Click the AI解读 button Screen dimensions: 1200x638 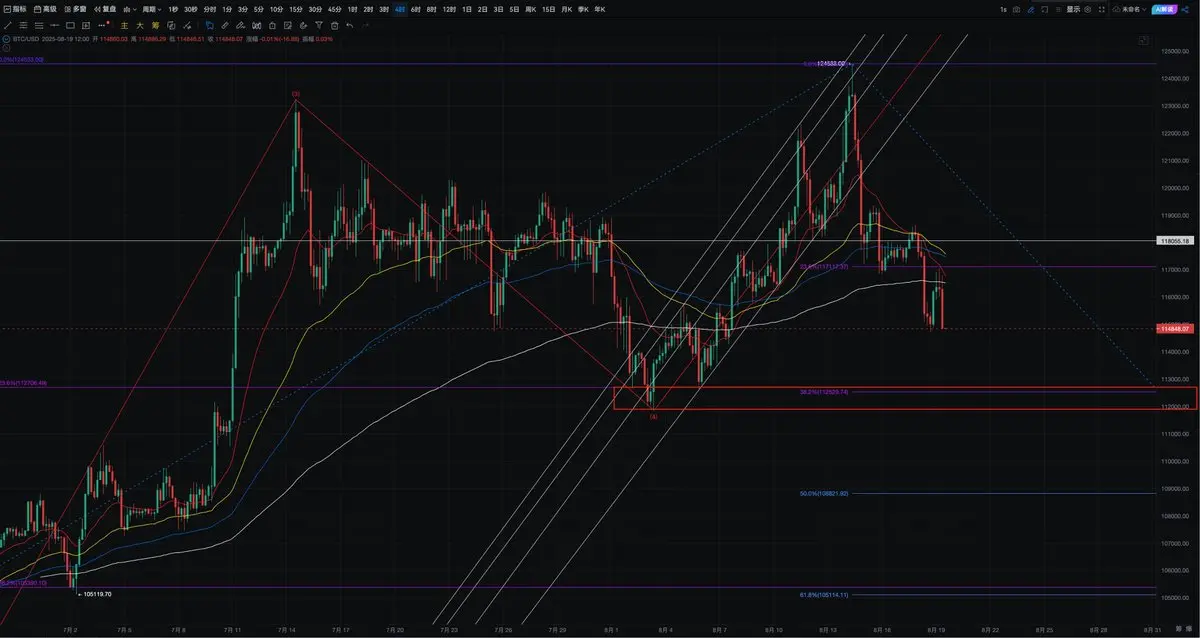coord(1164,9)
